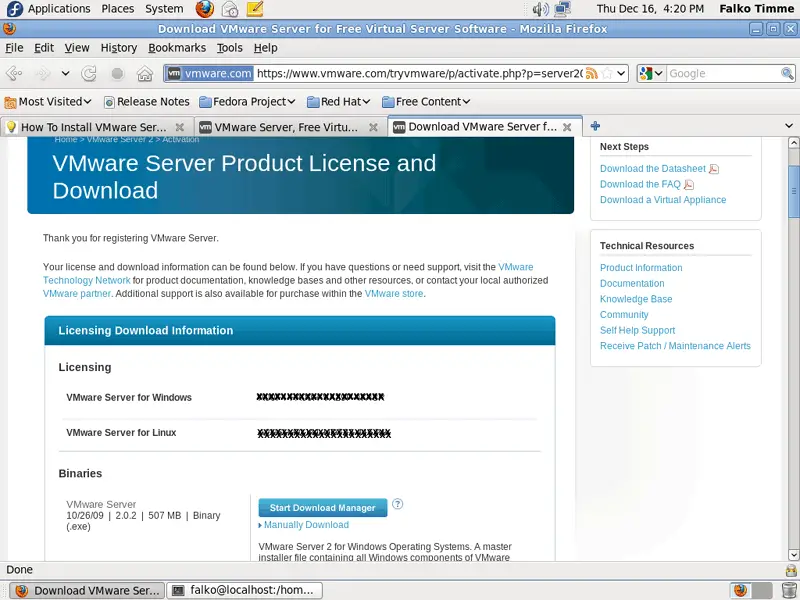Screen dimensions: 800x600
Task: Click the Manually Download link
Action: click(x=306, y=525)
